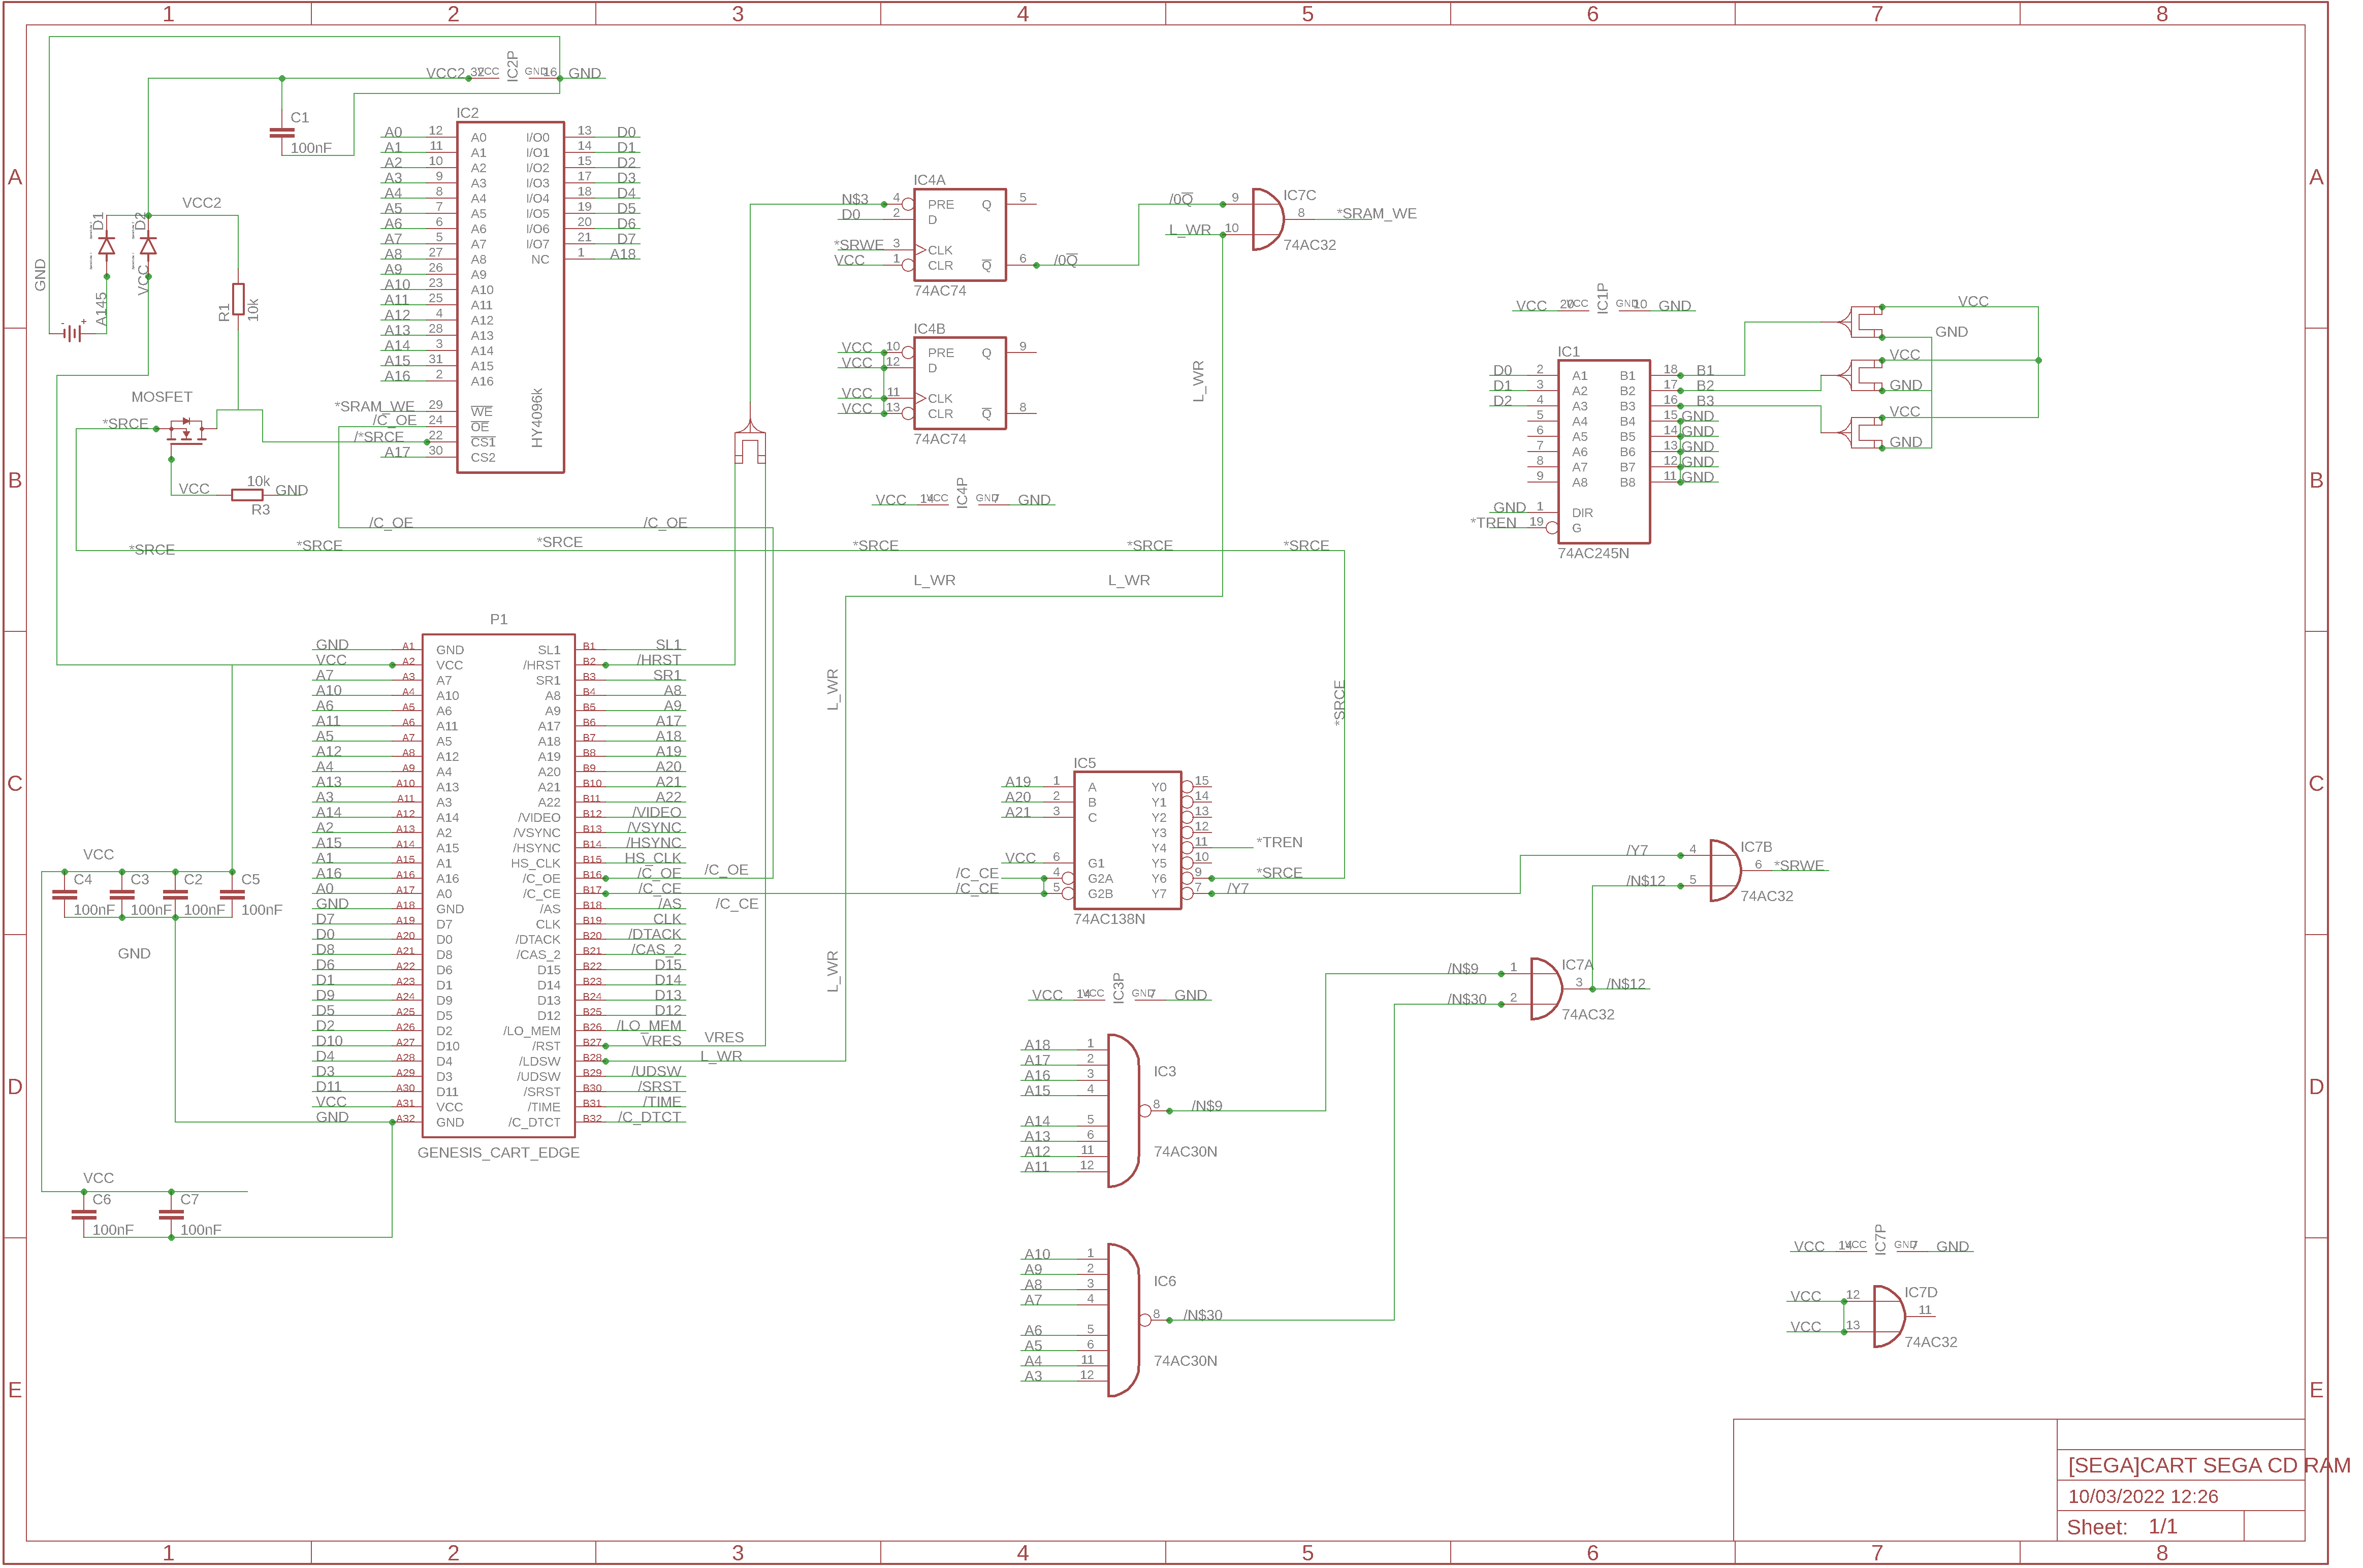Select diode D1 symbol
This screenshot has height=1568, width=2363.
[106, 246]
